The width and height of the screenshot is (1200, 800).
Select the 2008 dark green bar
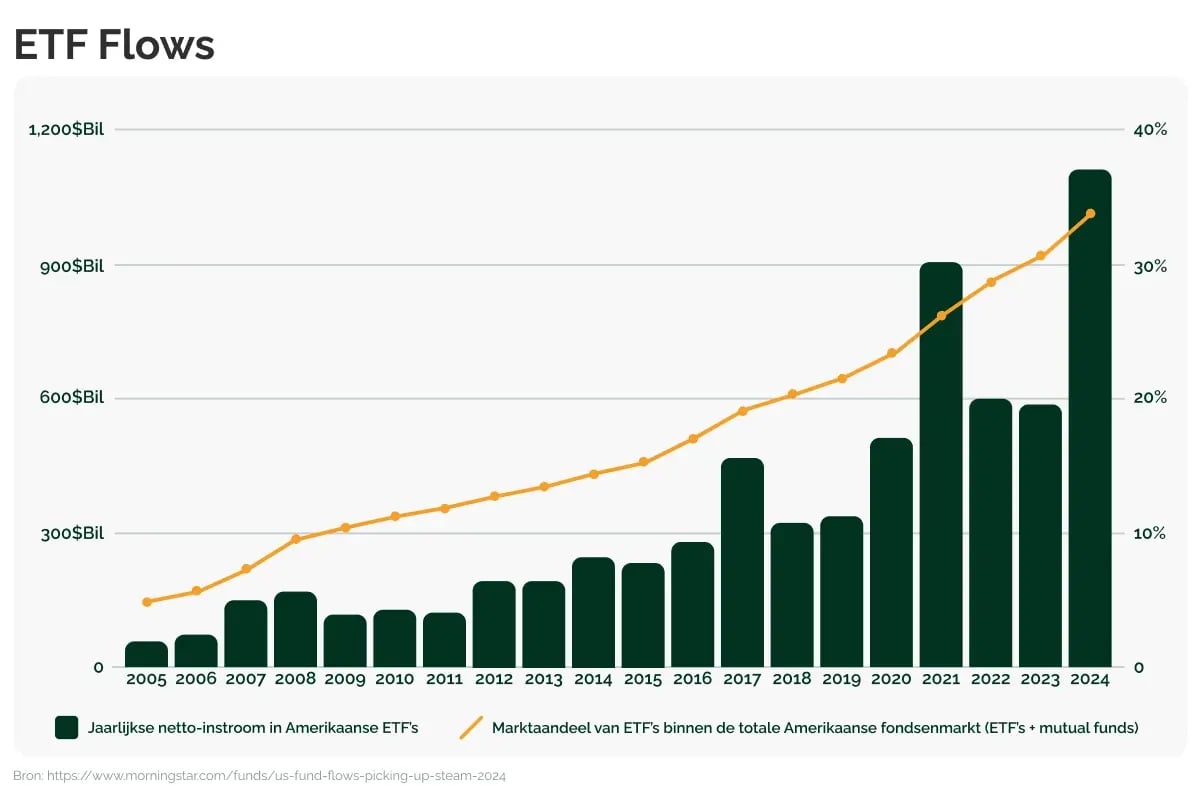pyautogui.click(x=295, y=629)
